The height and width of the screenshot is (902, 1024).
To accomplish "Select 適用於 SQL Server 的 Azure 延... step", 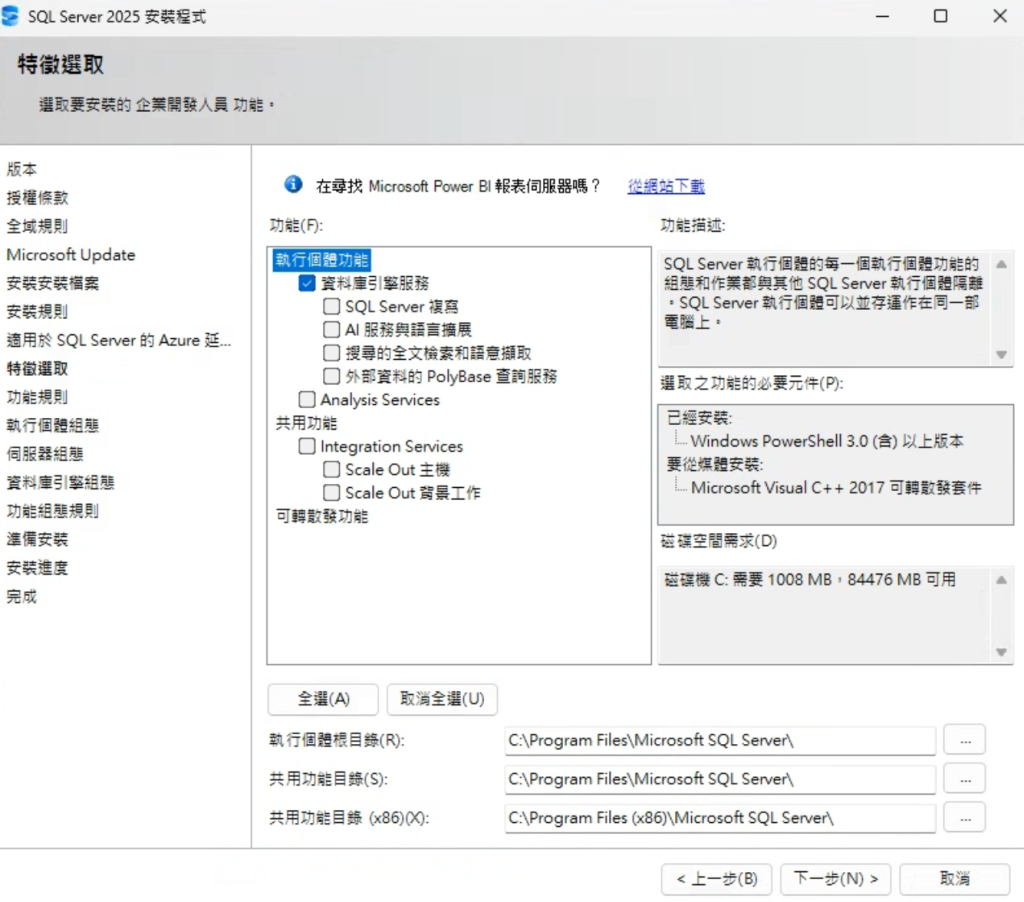I will [118, 340].
